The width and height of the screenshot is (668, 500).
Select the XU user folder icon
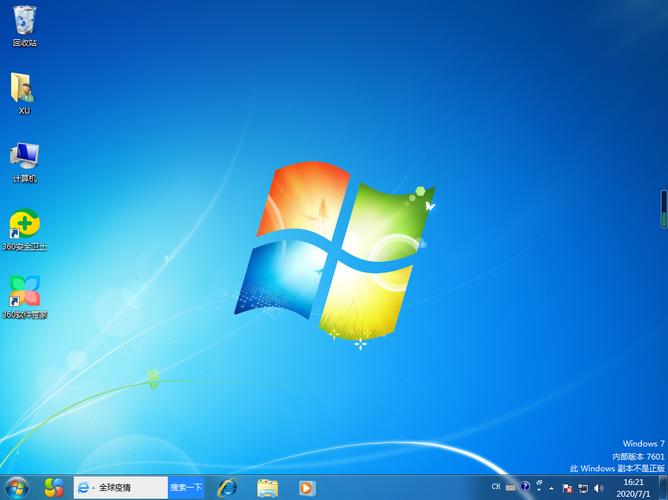coord(24,90)
